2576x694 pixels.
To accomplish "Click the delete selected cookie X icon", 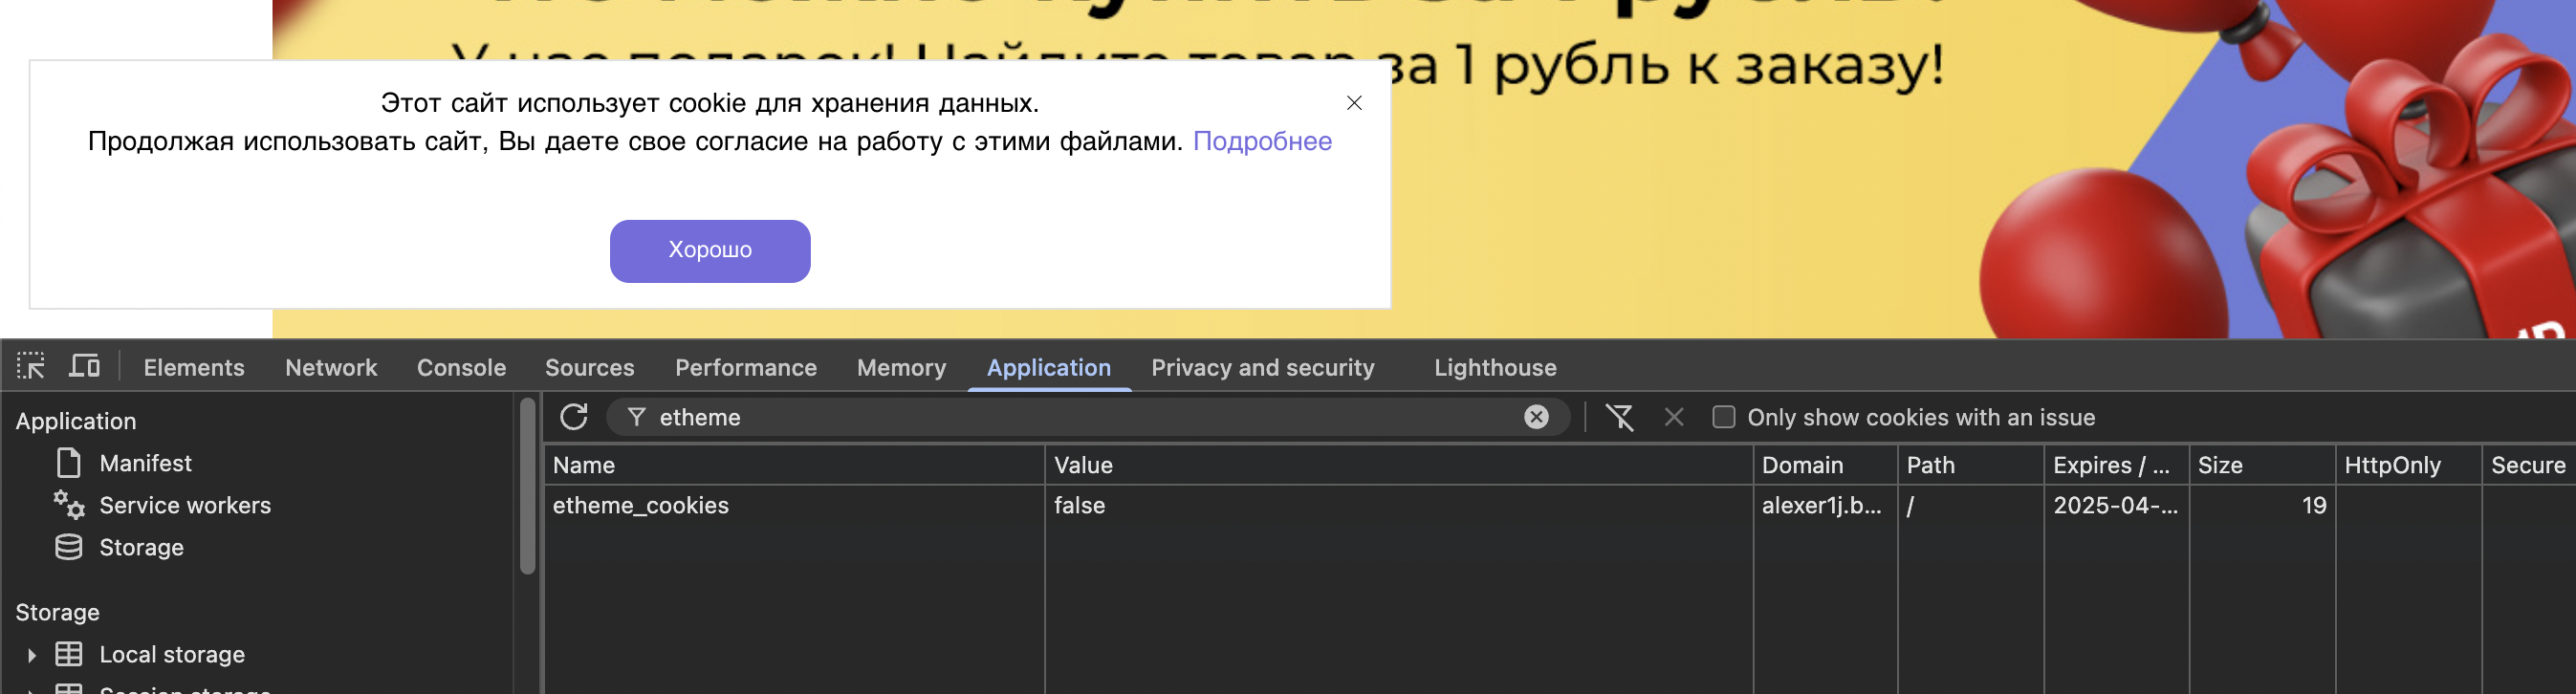I will pos(1674,417).
